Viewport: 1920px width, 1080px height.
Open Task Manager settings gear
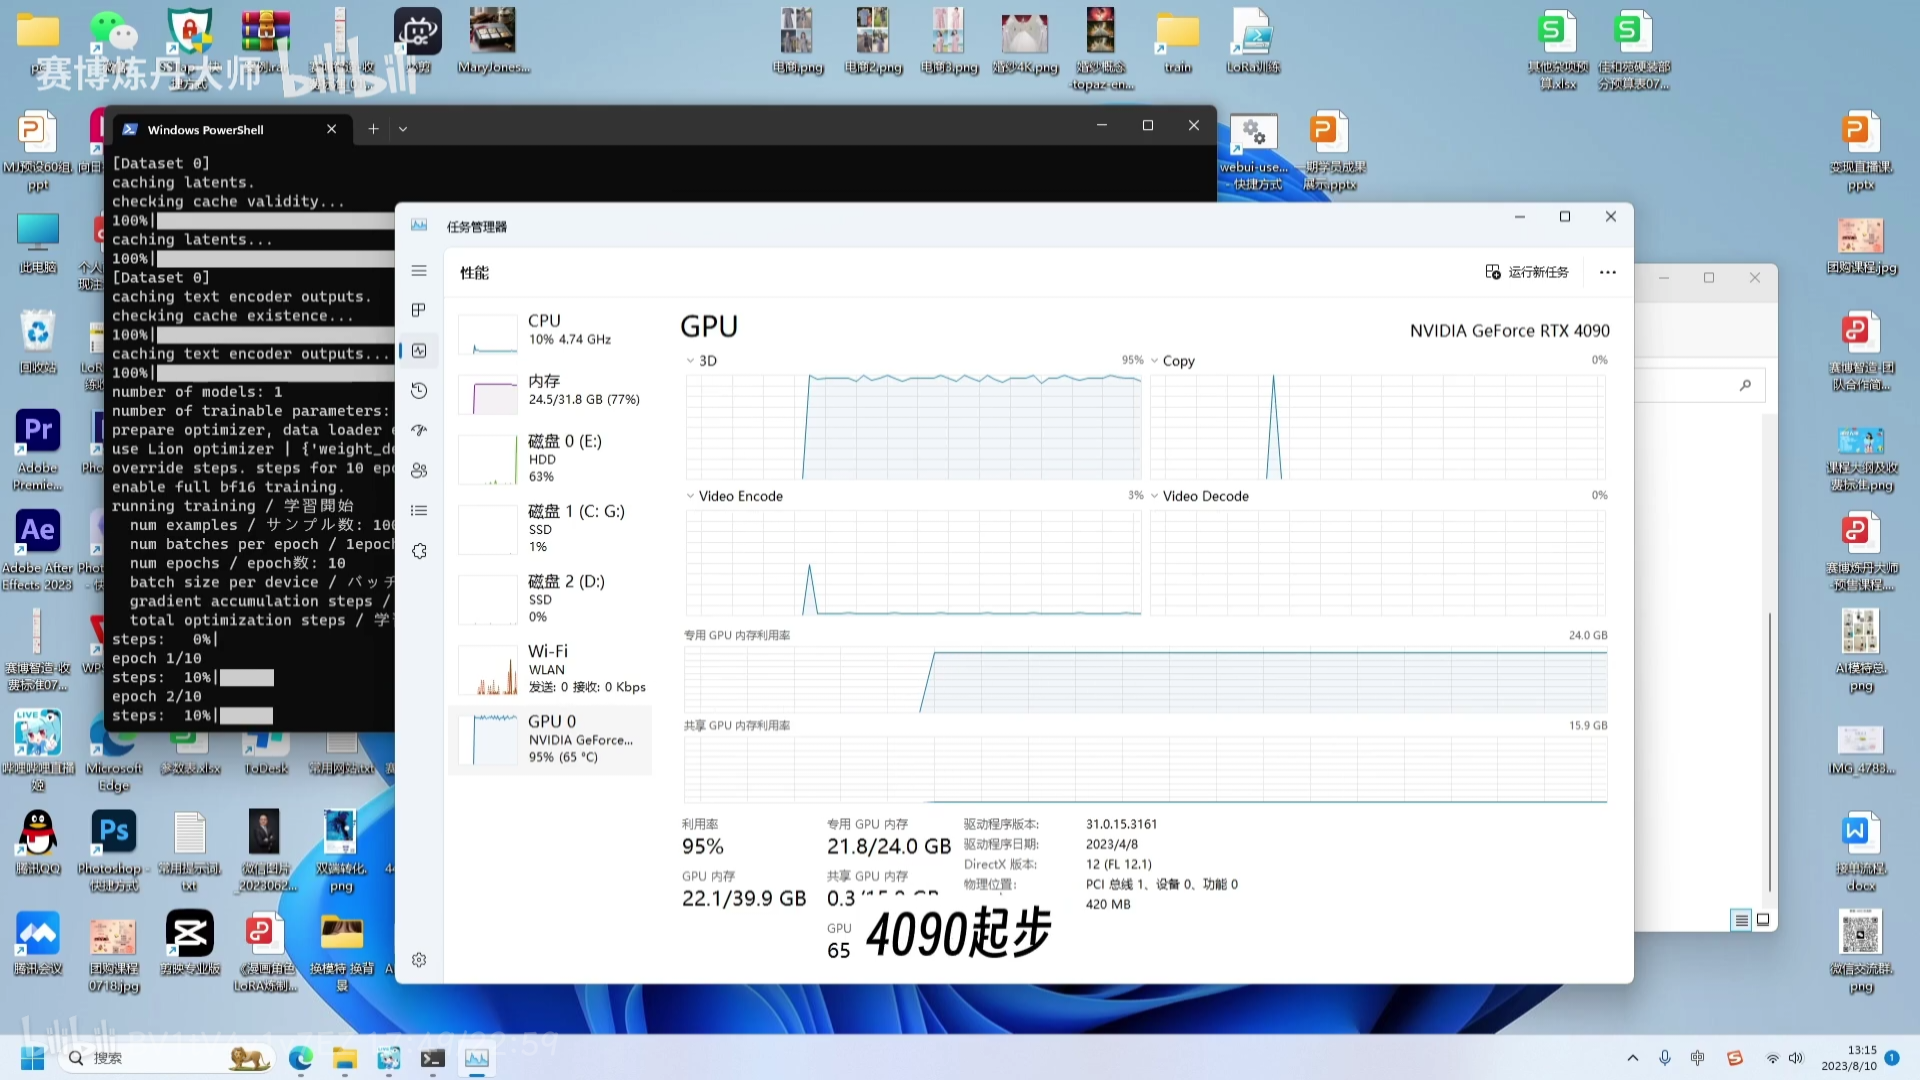[x=419, y=959]
